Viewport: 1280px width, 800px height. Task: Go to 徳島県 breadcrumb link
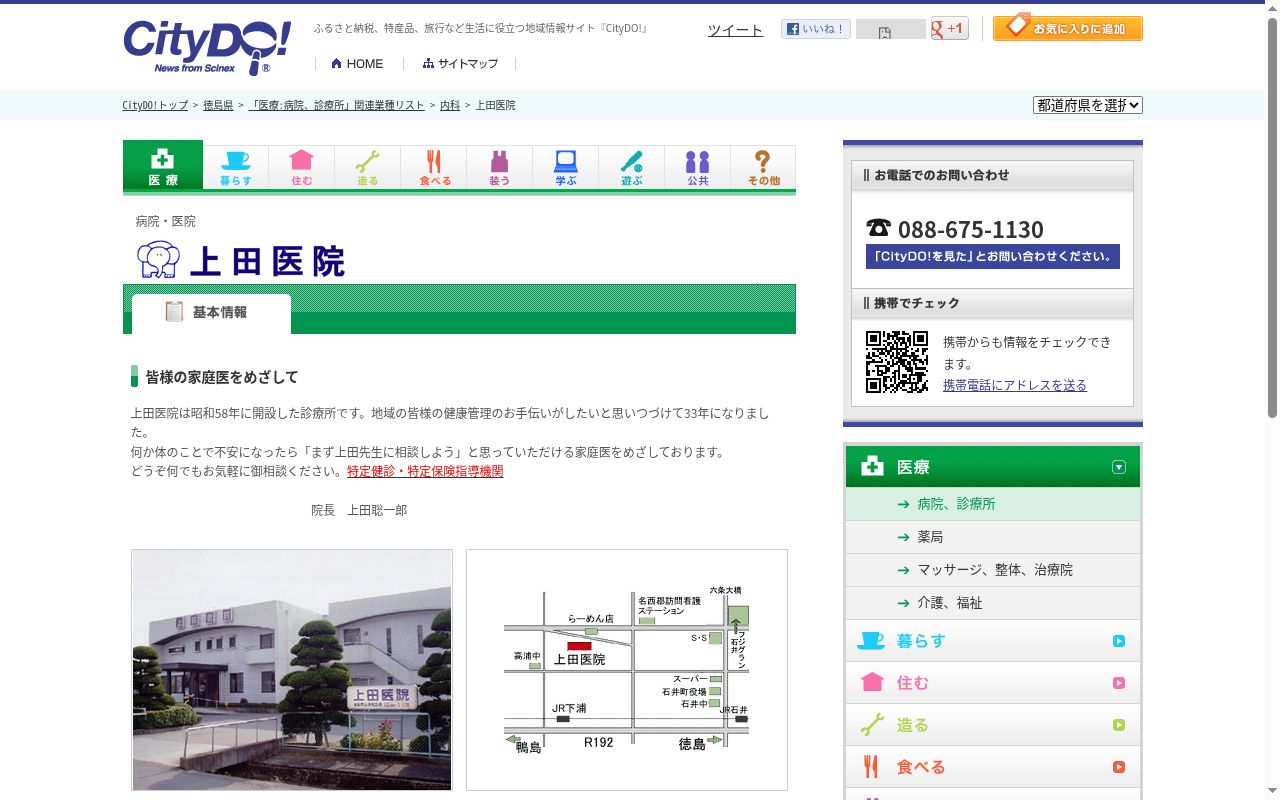click(218, 105)
